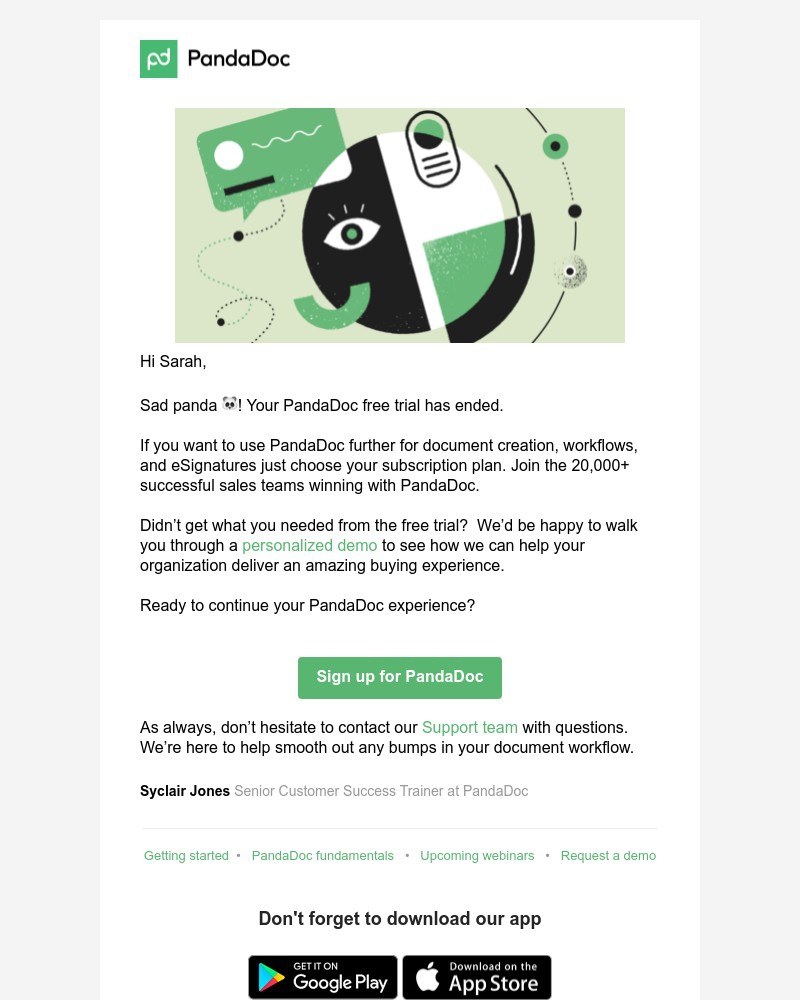Click the 'Hi Sarah,' greeting line

click(x=173, y=361)
